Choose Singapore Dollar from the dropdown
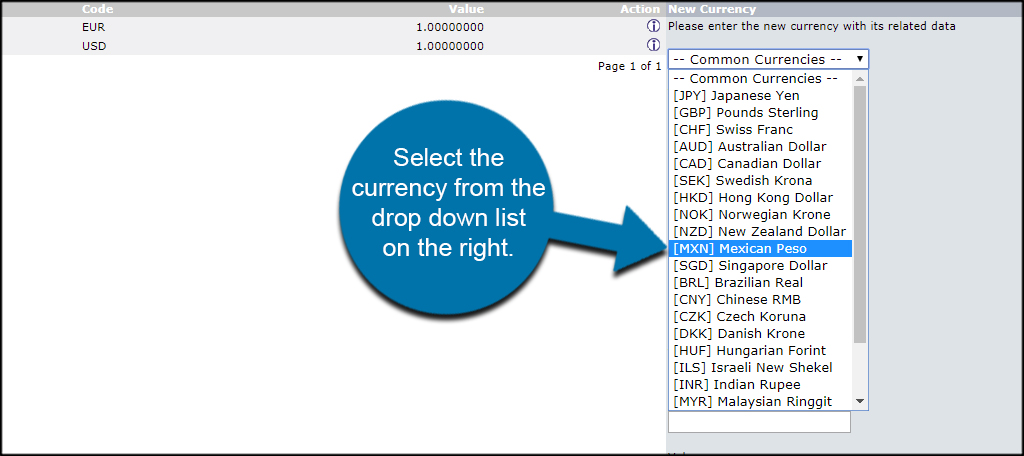 point(750,266)
